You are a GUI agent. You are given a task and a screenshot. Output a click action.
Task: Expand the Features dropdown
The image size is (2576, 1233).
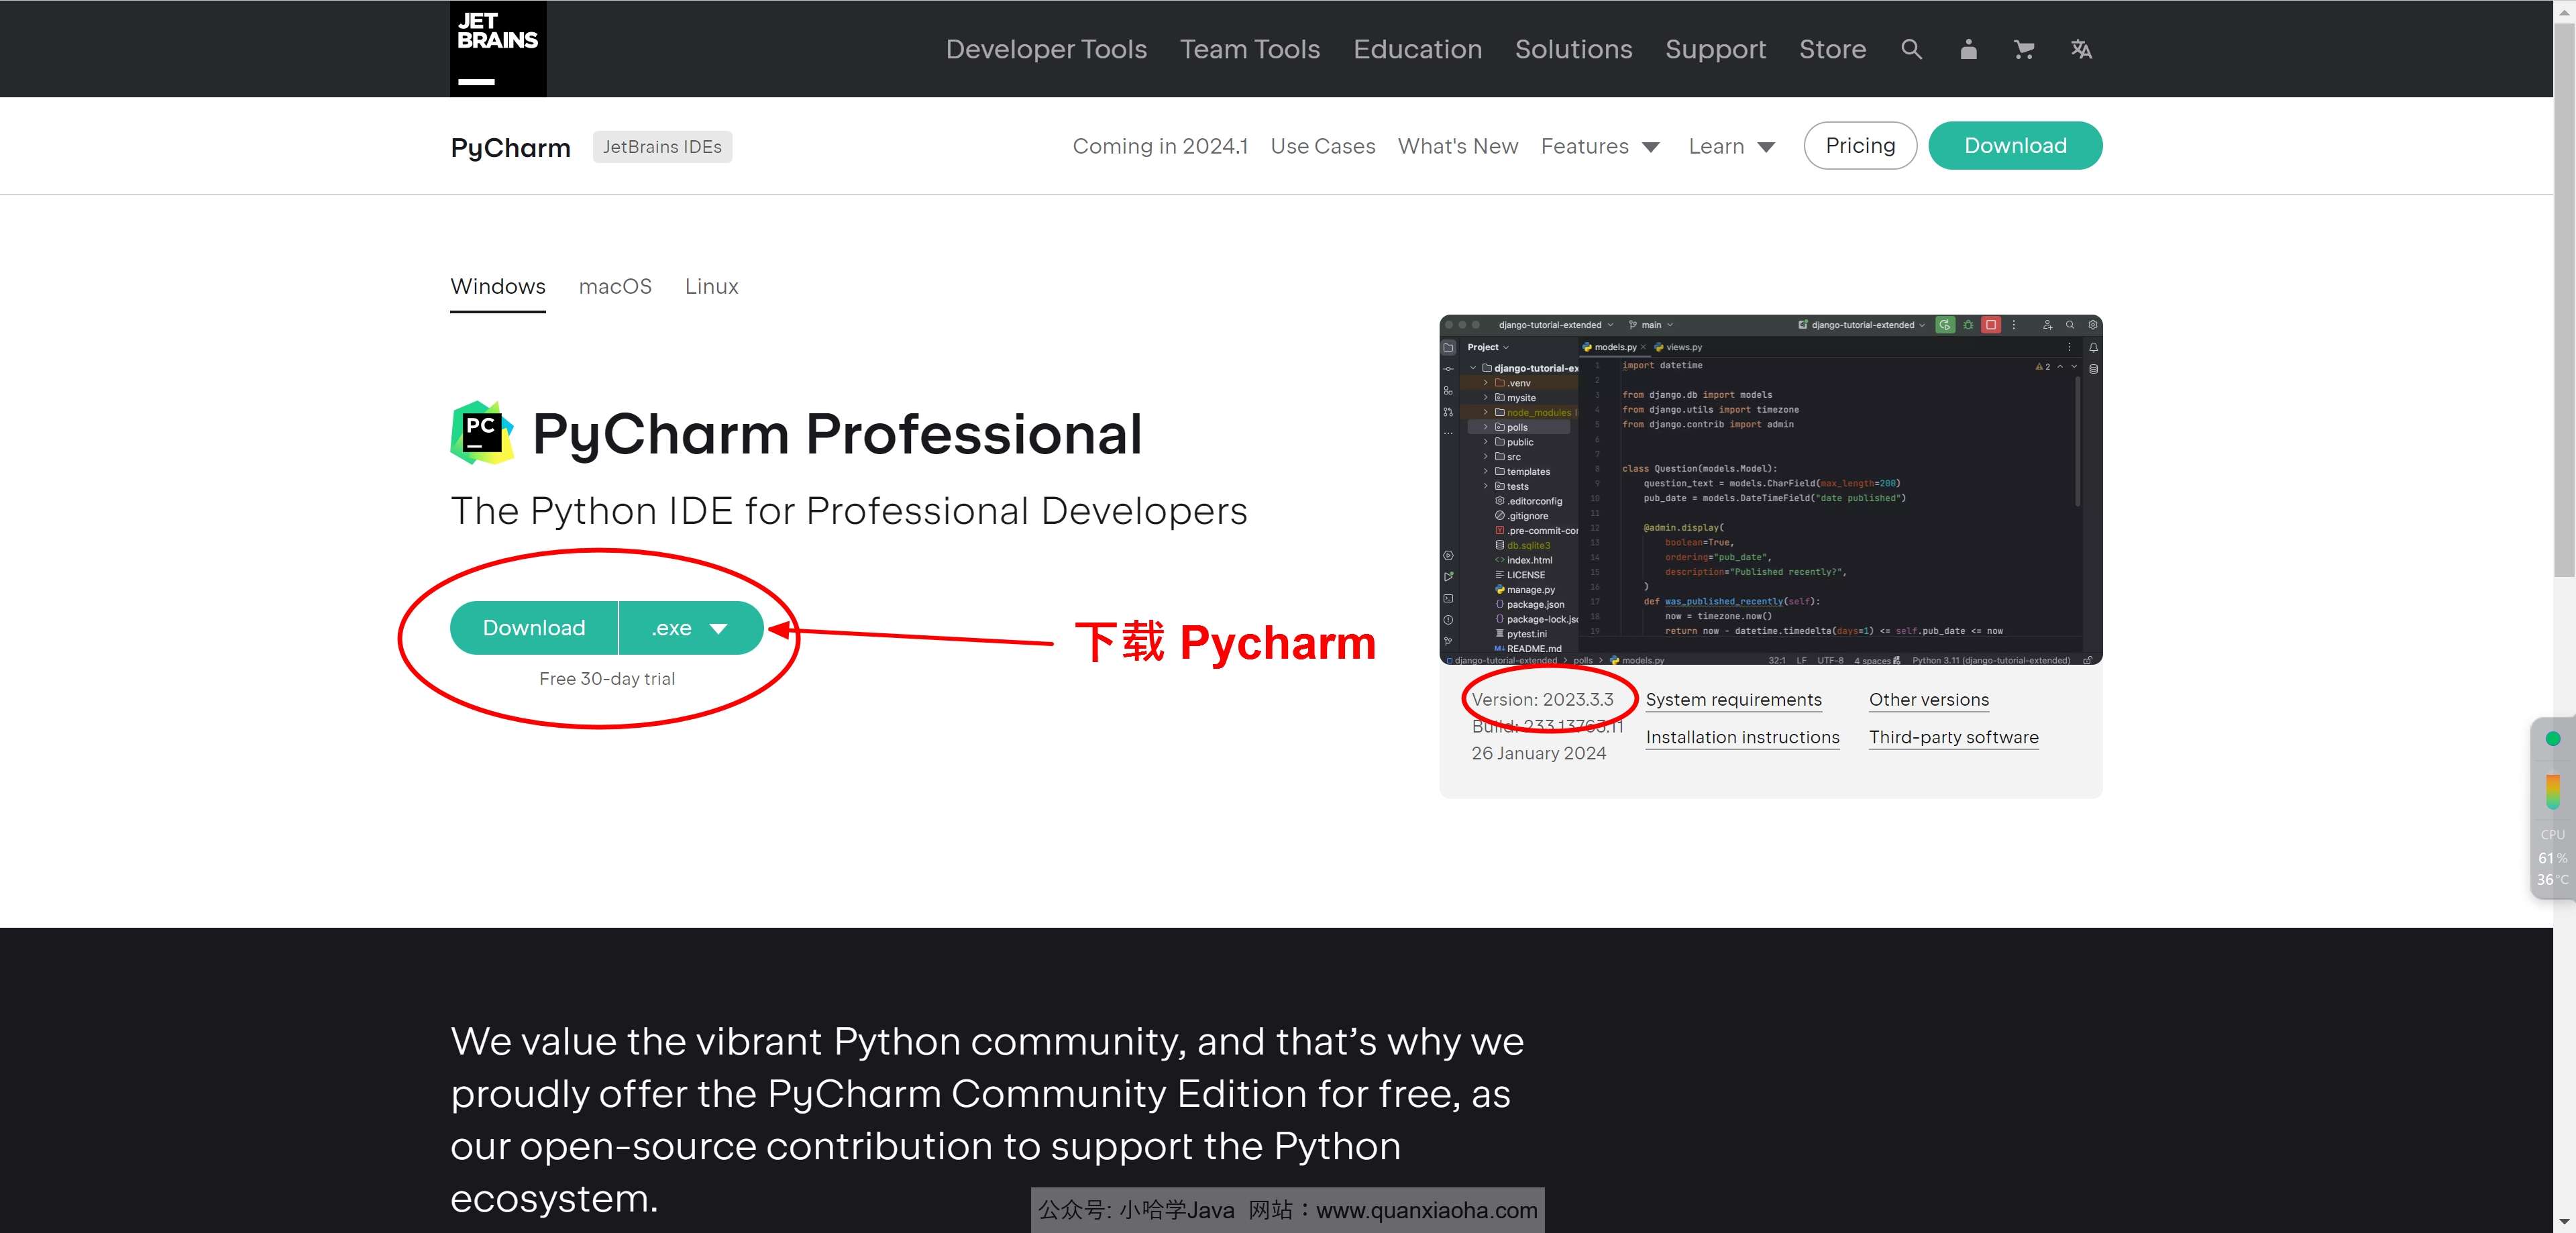click(x=1600, y=146)
